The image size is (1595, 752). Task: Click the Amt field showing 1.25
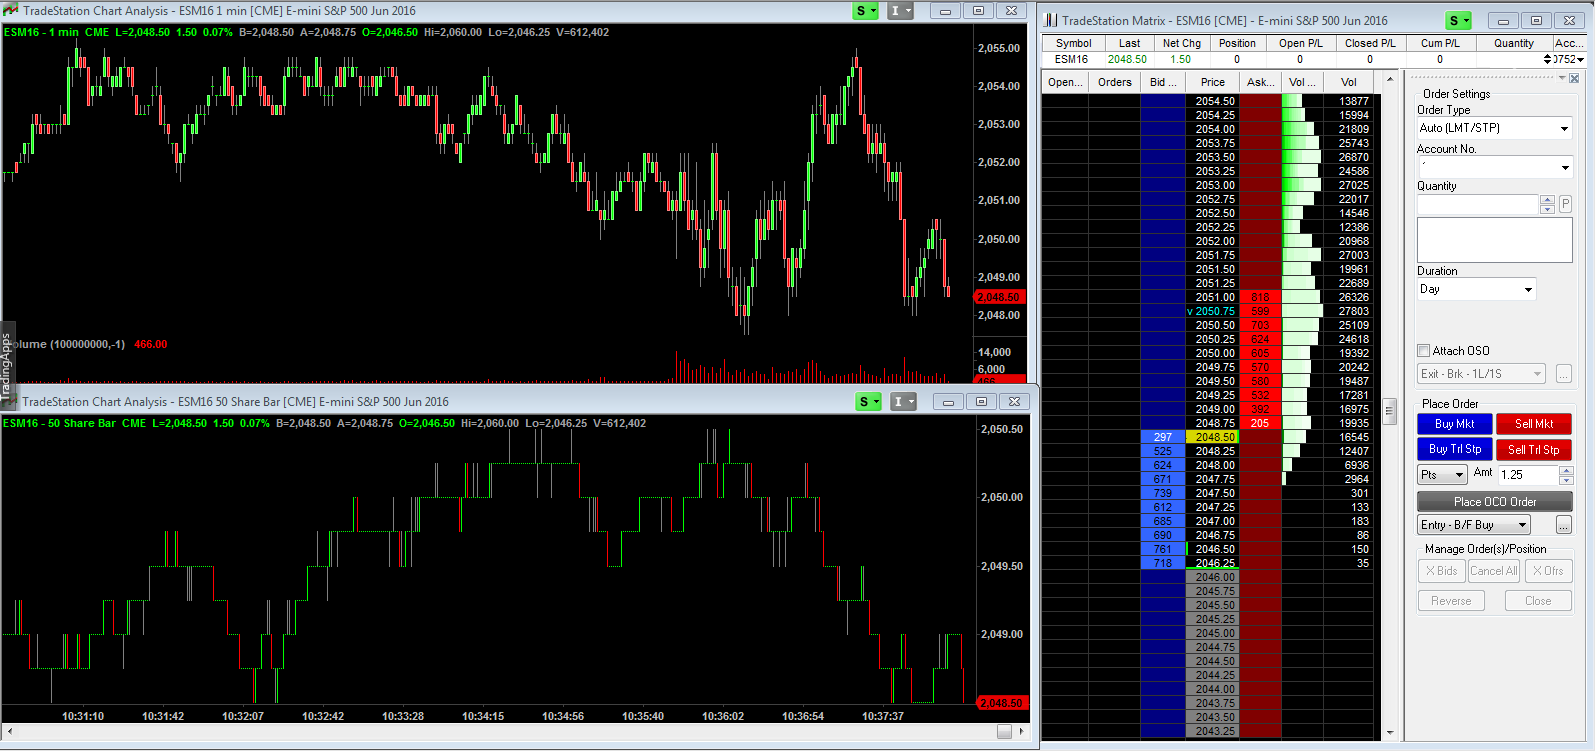click(1528, 475)
